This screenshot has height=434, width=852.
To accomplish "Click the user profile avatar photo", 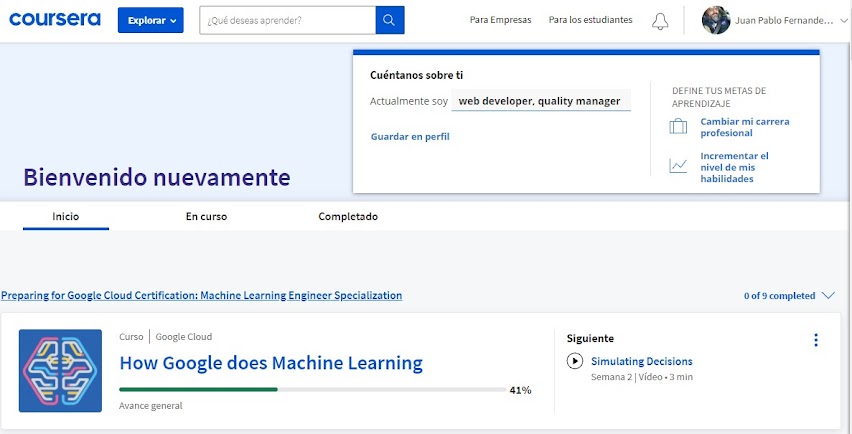I will point(716,20).
